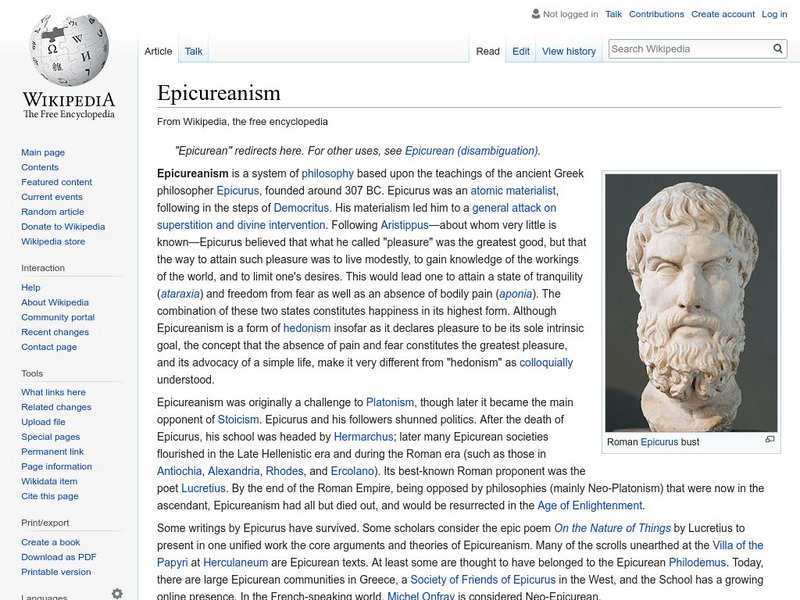Switch to the Article tab
The width and height of the screenshot is (800, 600).
158,51
